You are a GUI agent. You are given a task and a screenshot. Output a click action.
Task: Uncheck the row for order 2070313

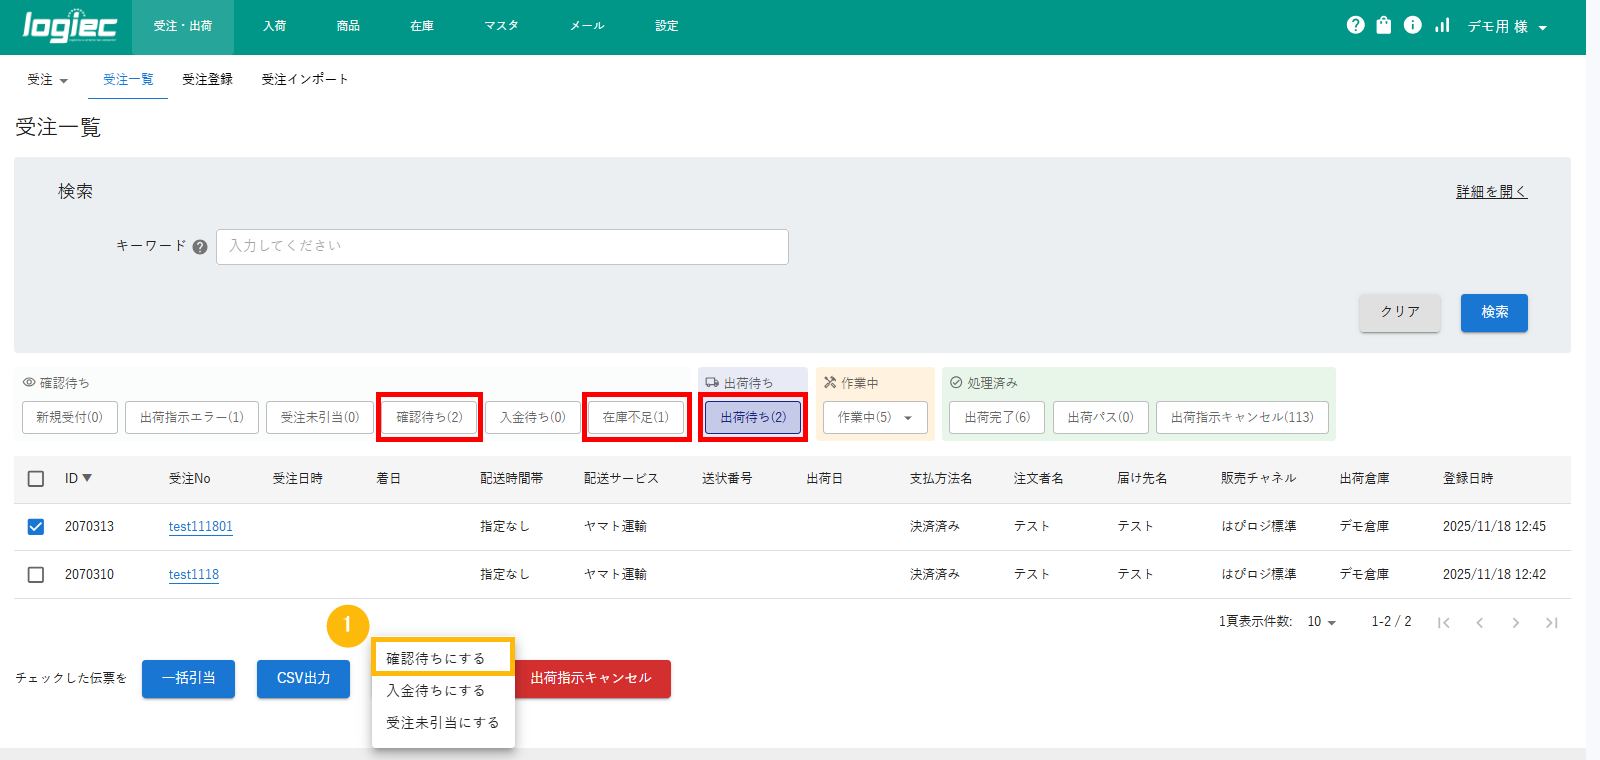tap(36, 527)
